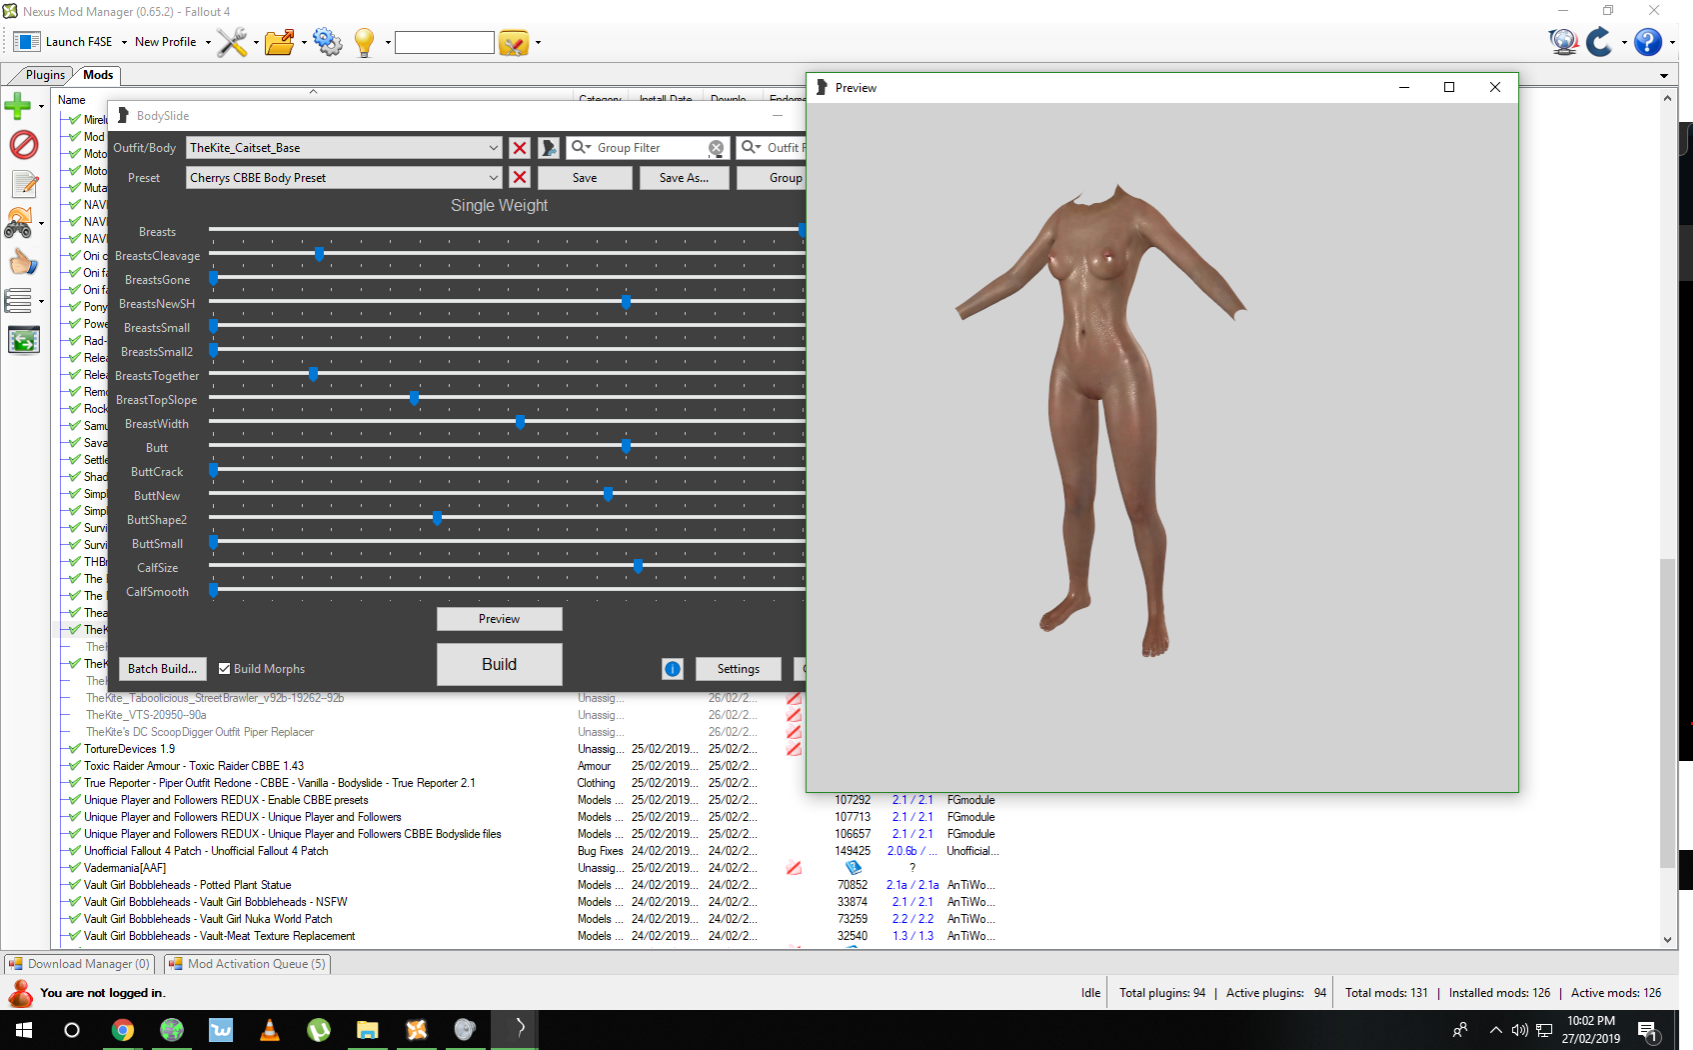Click the Nexus login globe icon
The image size is (1693, 1050).
(x=1563, y=42)
